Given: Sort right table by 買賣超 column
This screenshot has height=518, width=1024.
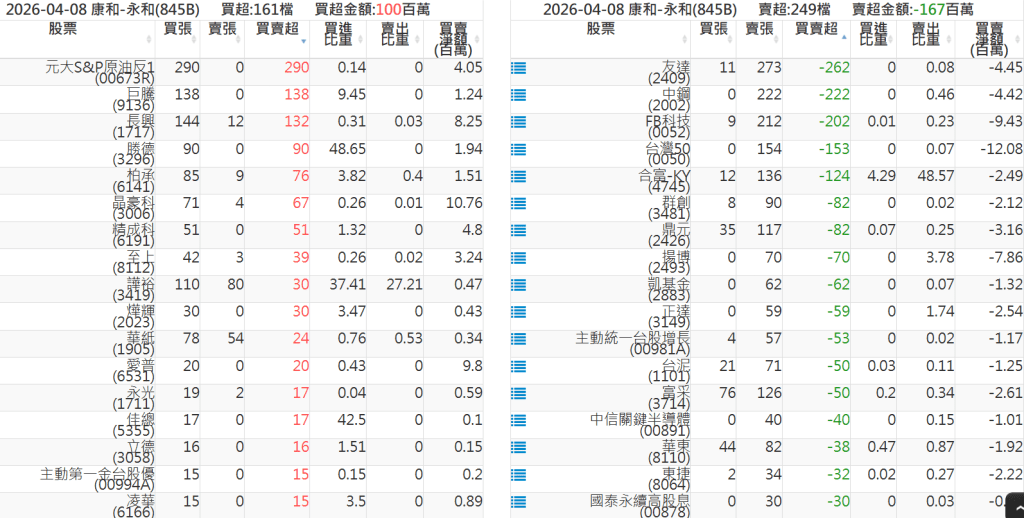Looking at the screenshot, I should (815, 30).
